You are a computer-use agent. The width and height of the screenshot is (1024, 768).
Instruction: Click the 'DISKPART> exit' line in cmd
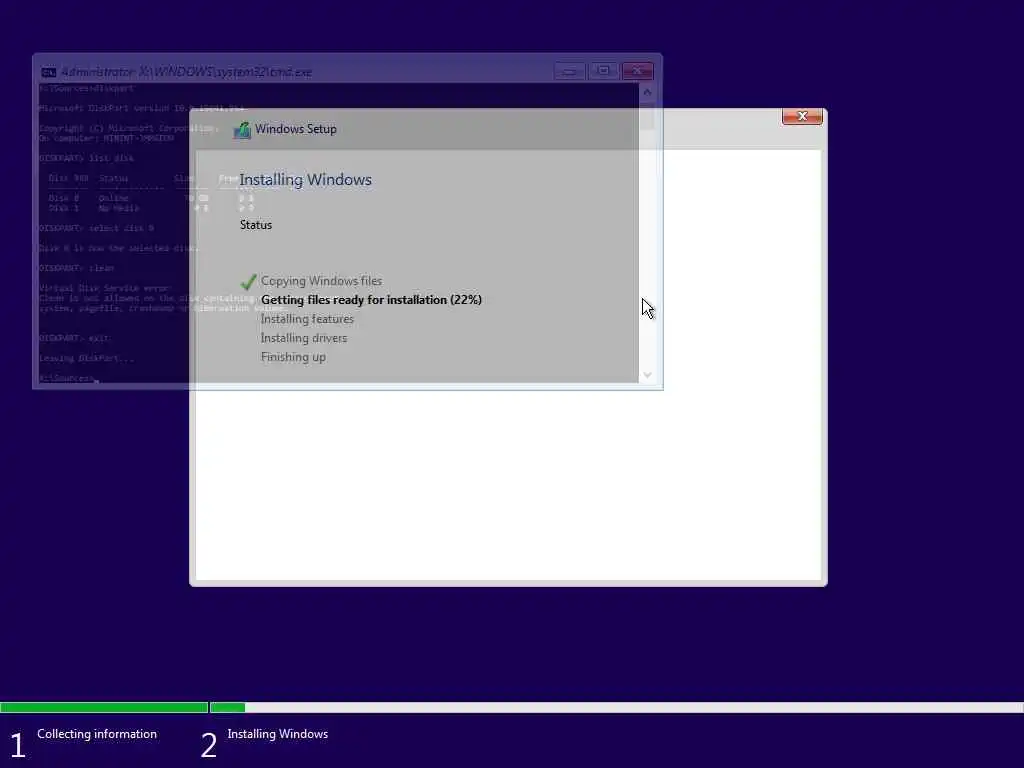pyautogui.click(x=74, y=338)
